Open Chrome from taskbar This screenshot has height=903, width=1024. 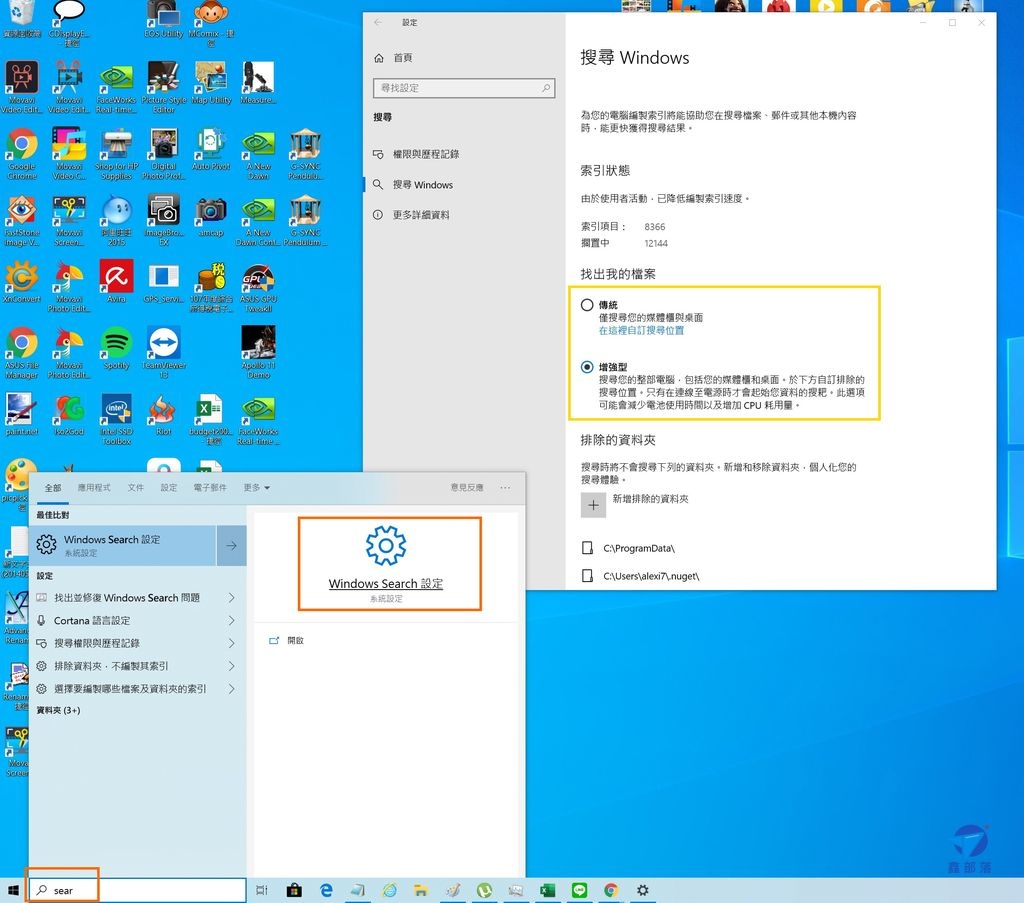click(x=611, y=890)
